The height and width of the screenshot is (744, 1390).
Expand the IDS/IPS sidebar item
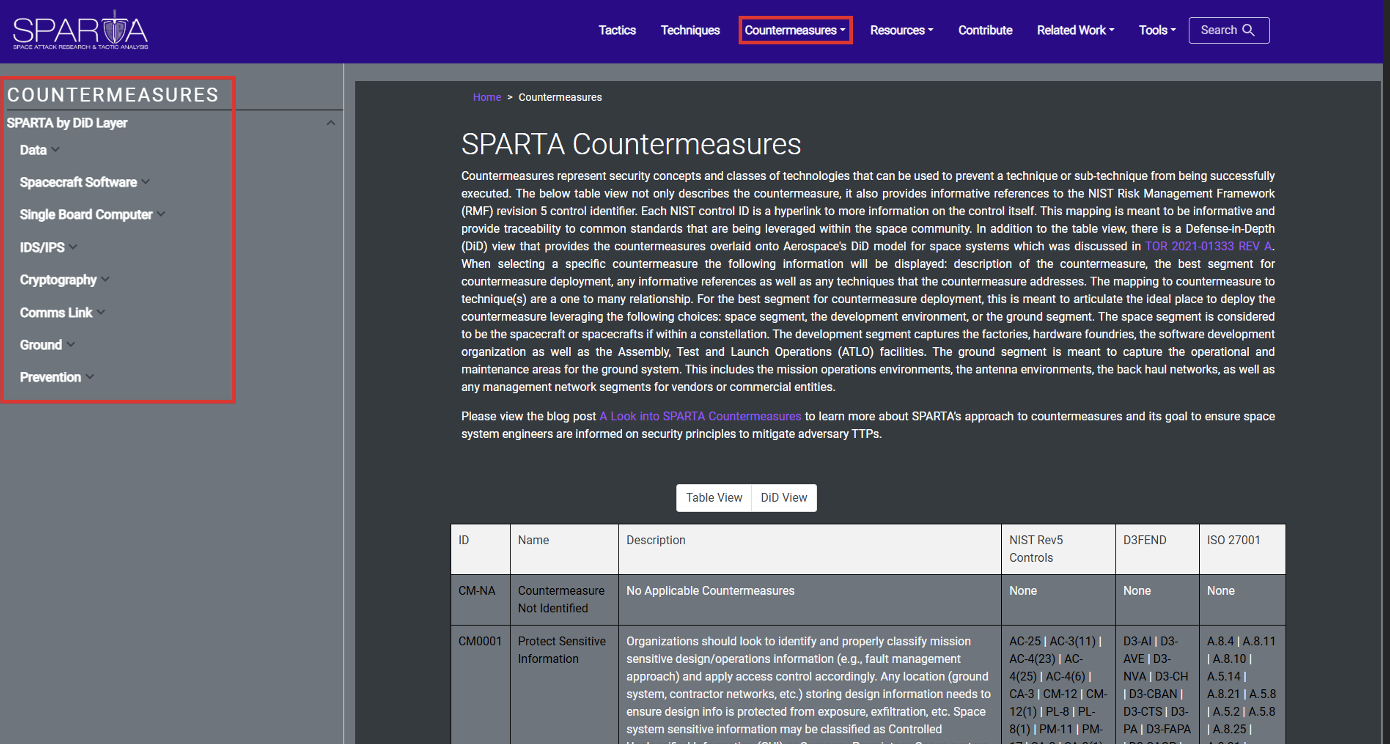pos(49,247)
